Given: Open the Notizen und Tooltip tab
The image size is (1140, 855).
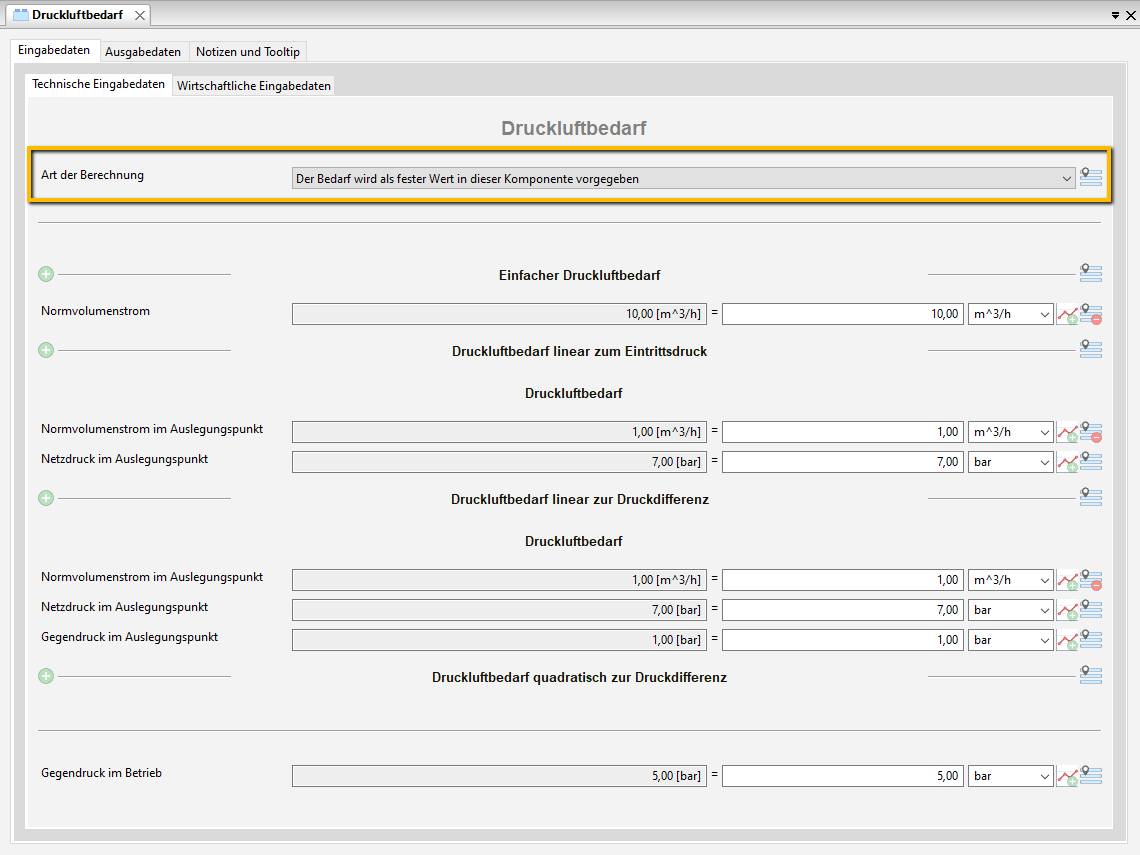Looking at the screenshot, I should coord(247,51).
